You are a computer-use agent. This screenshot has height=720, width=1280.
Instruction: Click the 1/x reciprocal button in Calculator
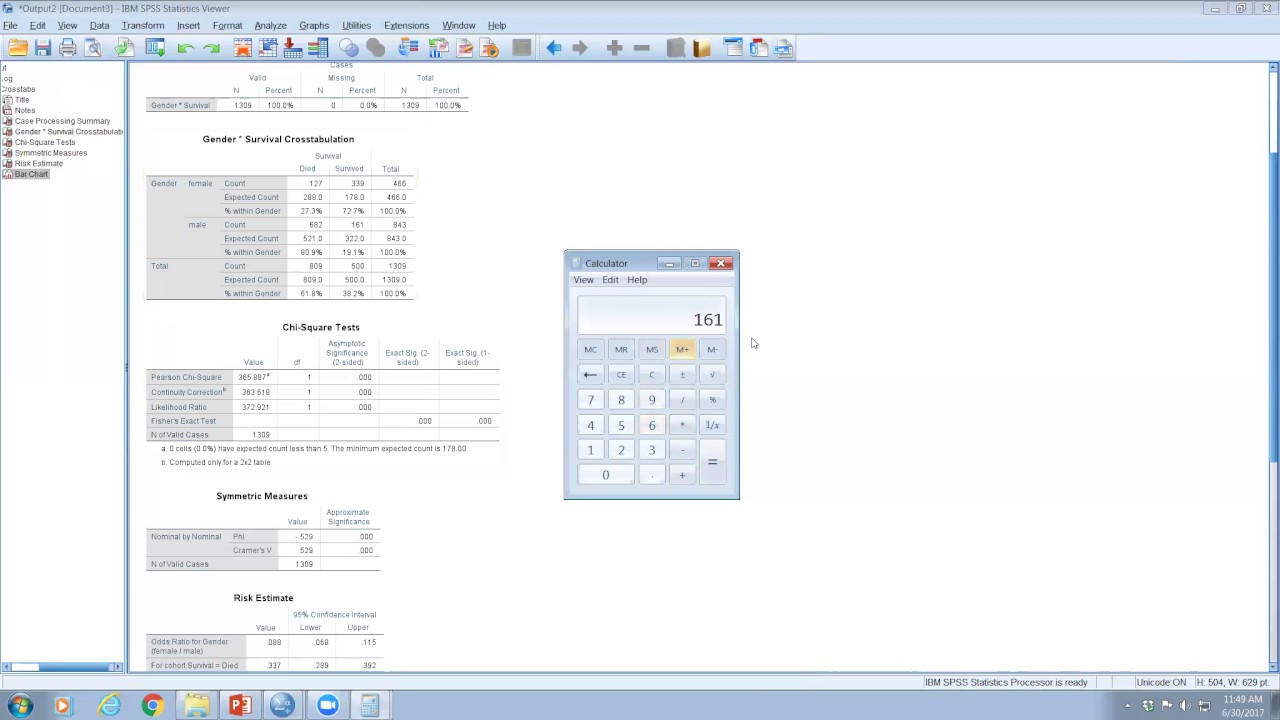pyautogui.click(x=712, y=425)
